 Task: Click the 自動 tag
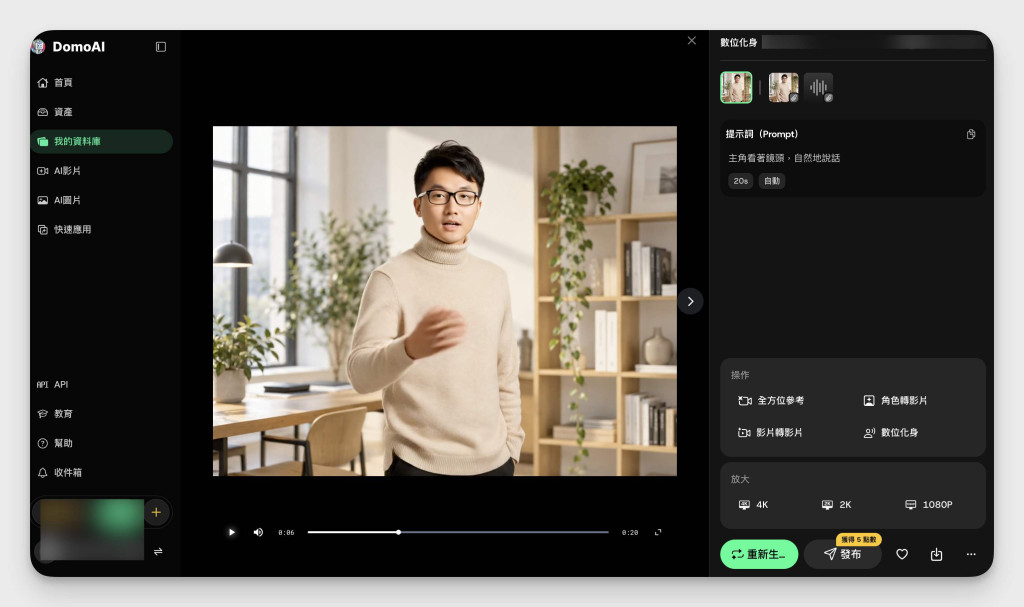coord(772,181)
